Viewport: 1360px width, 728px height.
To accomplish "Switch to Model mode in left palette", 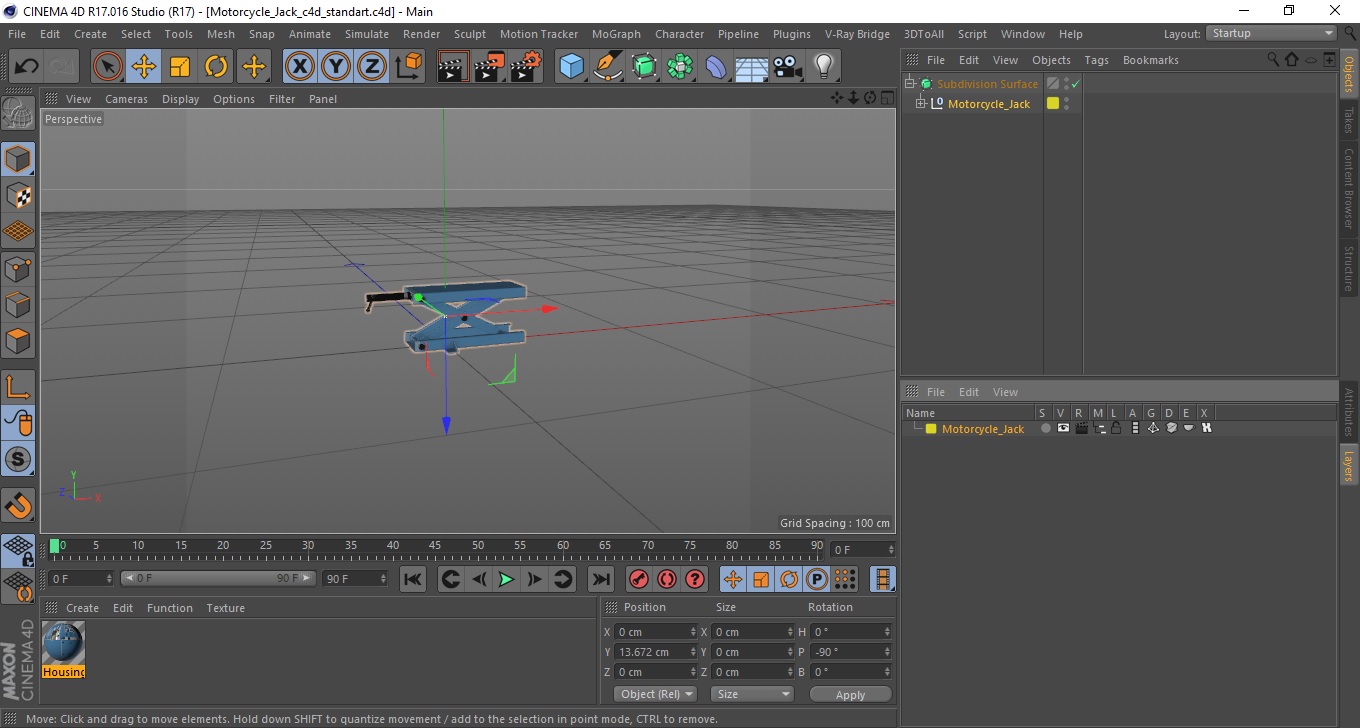I will coord(18,159).
